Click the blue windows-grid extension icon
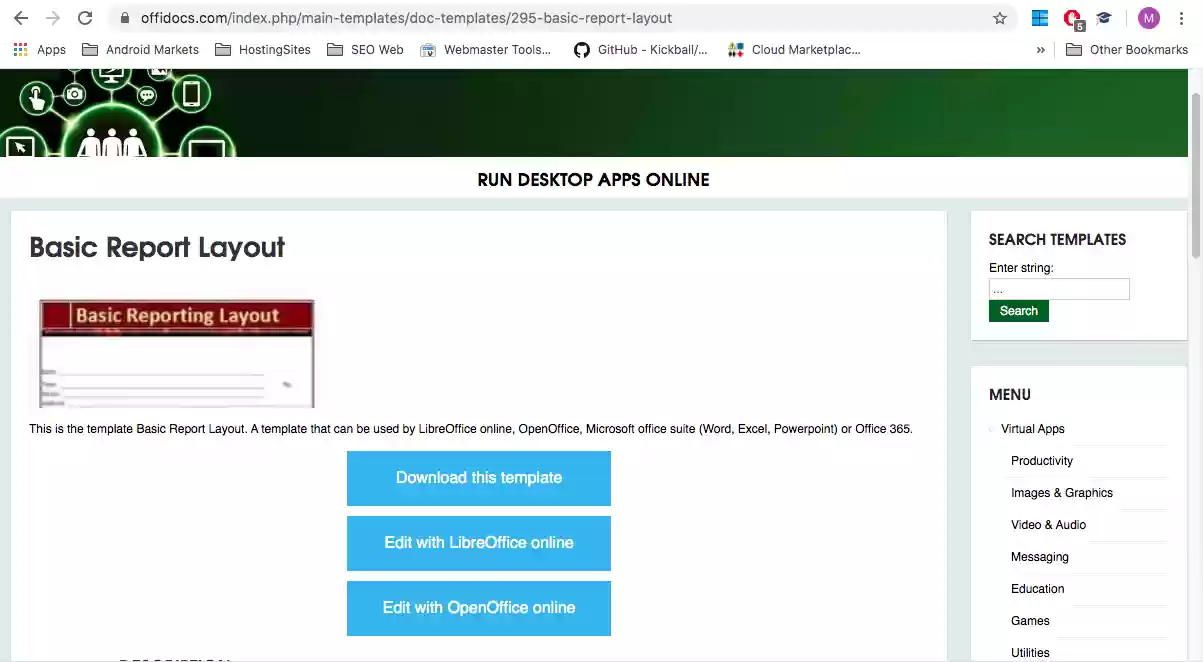The height and width of the screenshot is (662, 1203). click(x=1040, y=18)
